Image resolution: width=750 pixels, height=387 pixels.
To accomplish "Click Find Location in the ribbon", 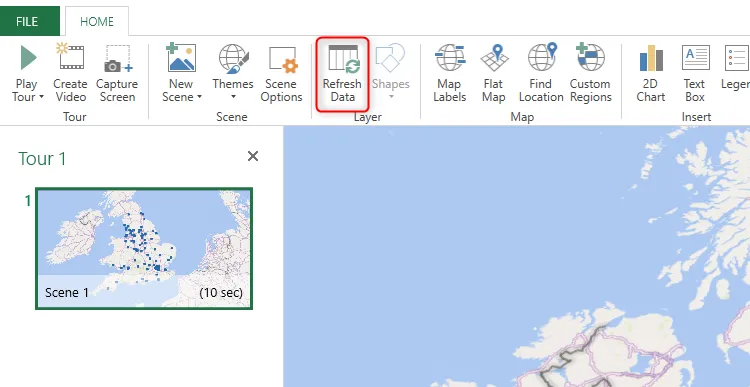I will pyautogui.click(x=541, y=73).
